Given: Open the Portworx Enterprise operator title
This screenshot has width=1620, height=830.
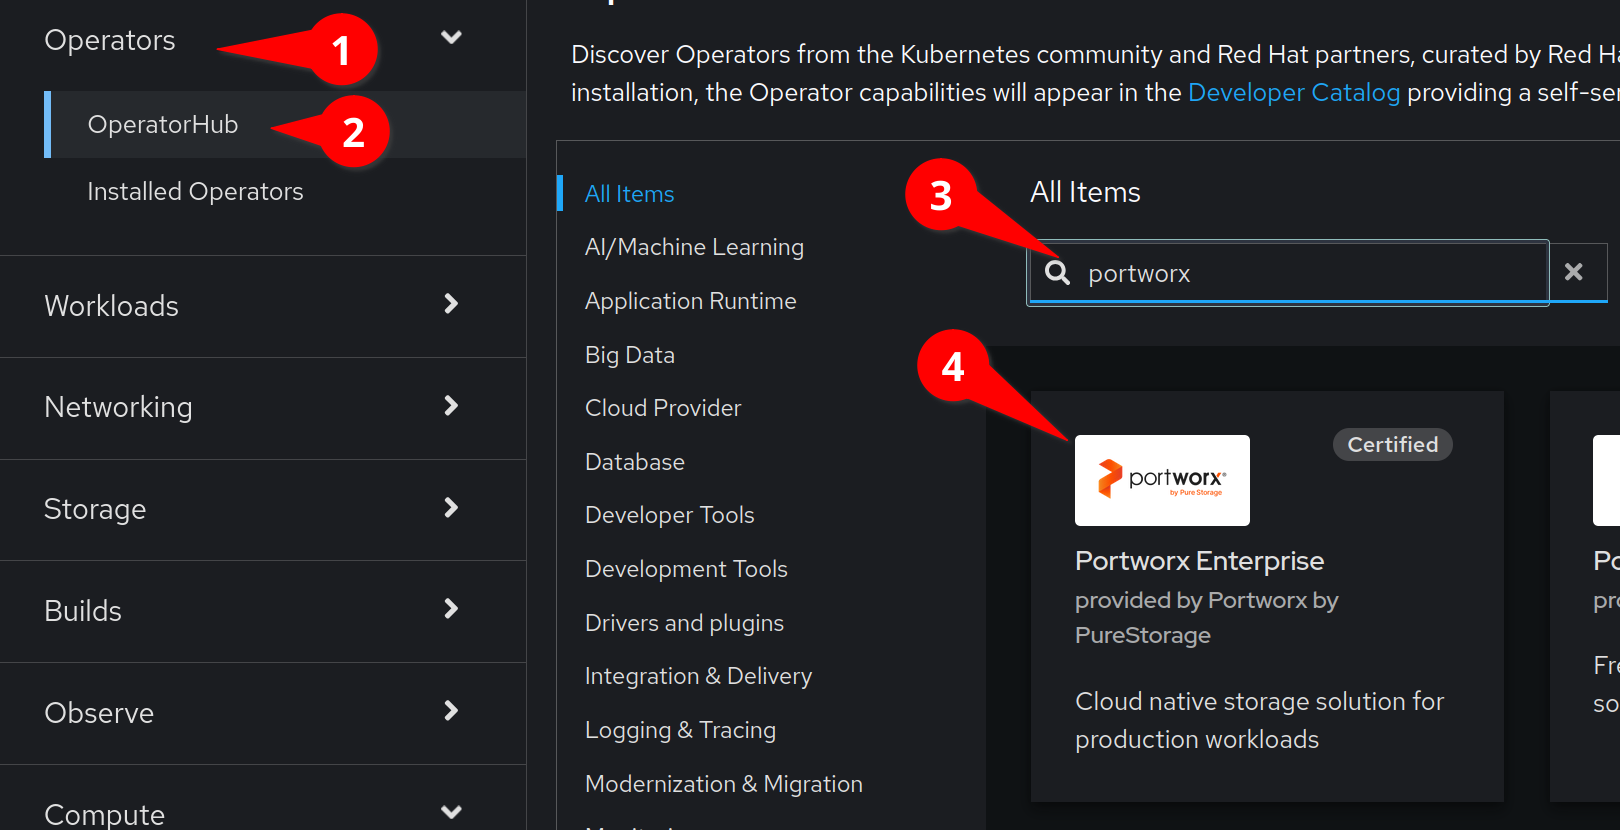Looking at the screenshot, I should pos(1199,561).
